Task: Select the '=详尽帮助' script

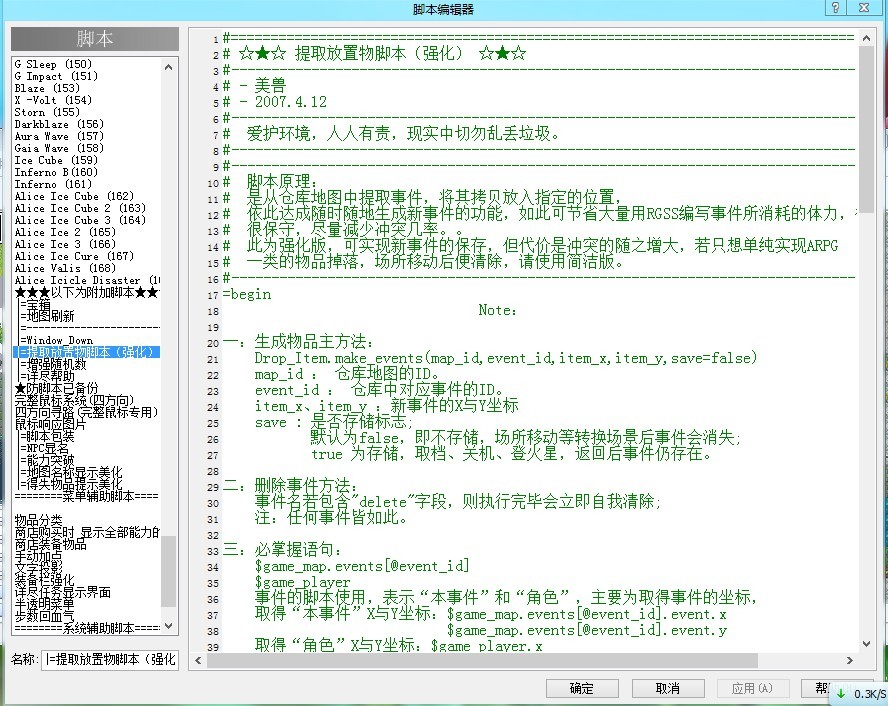Action: tap(46, 376)
